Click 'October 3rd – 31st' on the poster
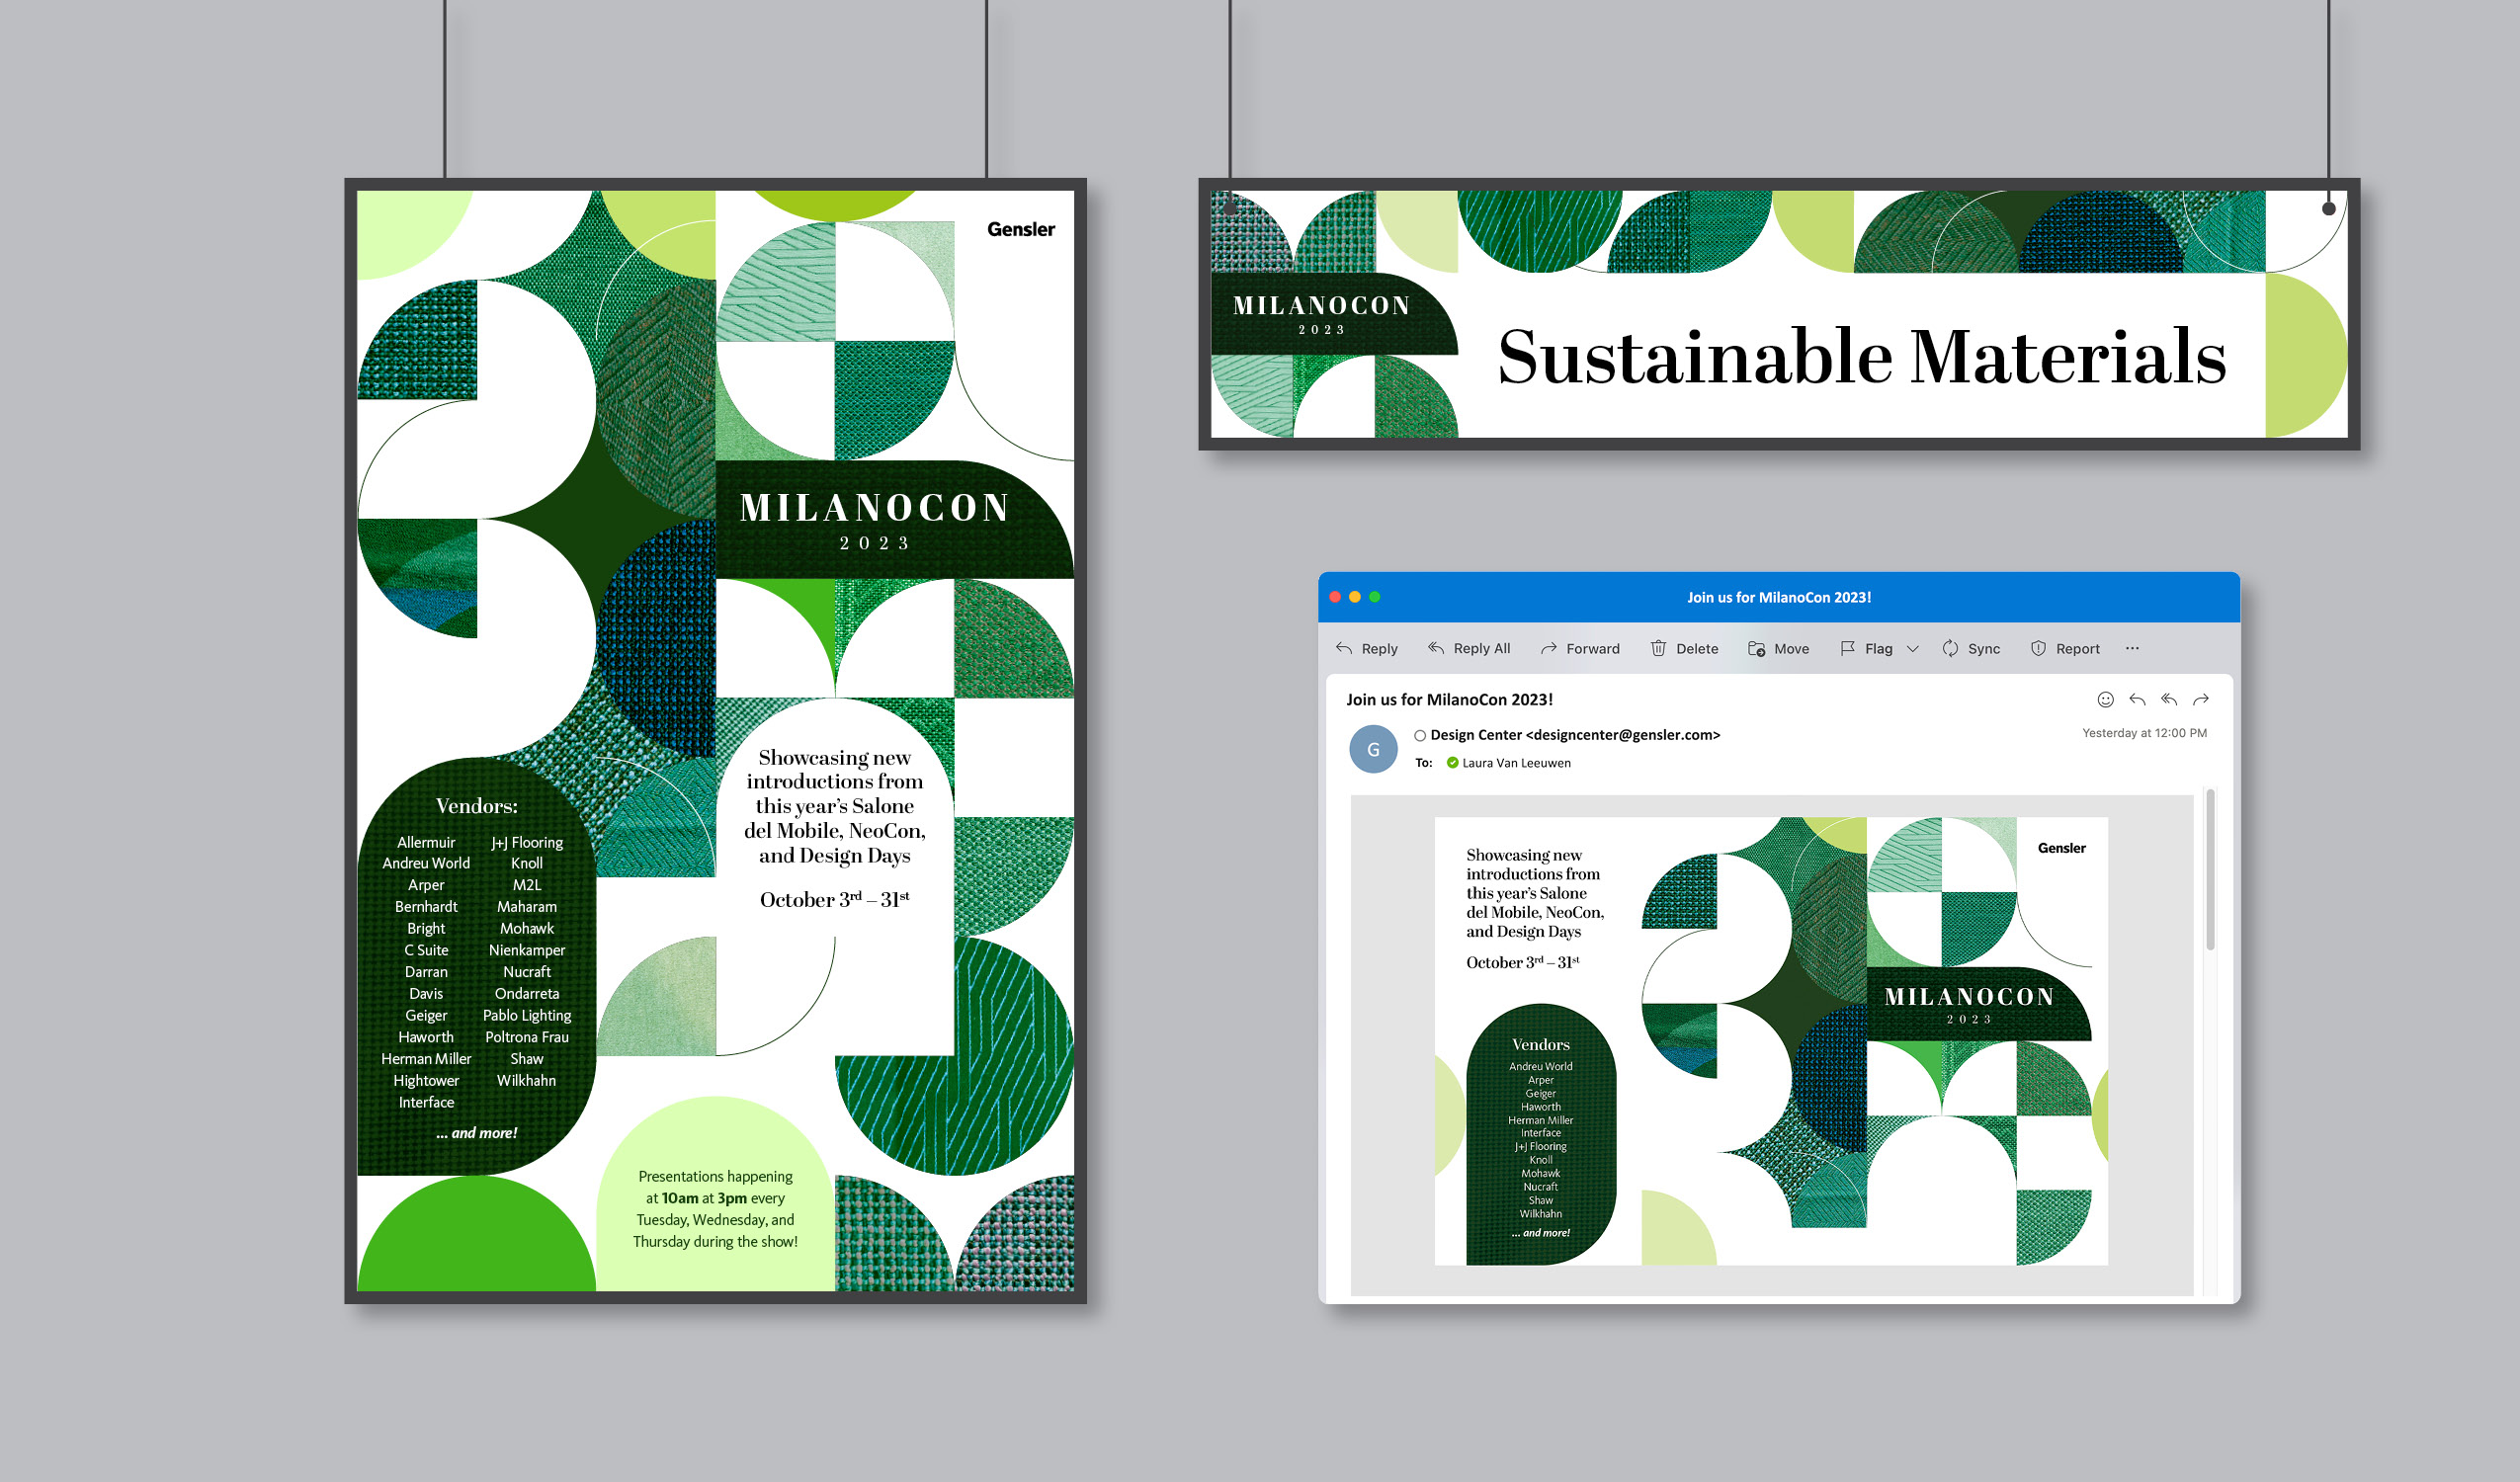The image size is (2520, 1482). pos(834,898)
